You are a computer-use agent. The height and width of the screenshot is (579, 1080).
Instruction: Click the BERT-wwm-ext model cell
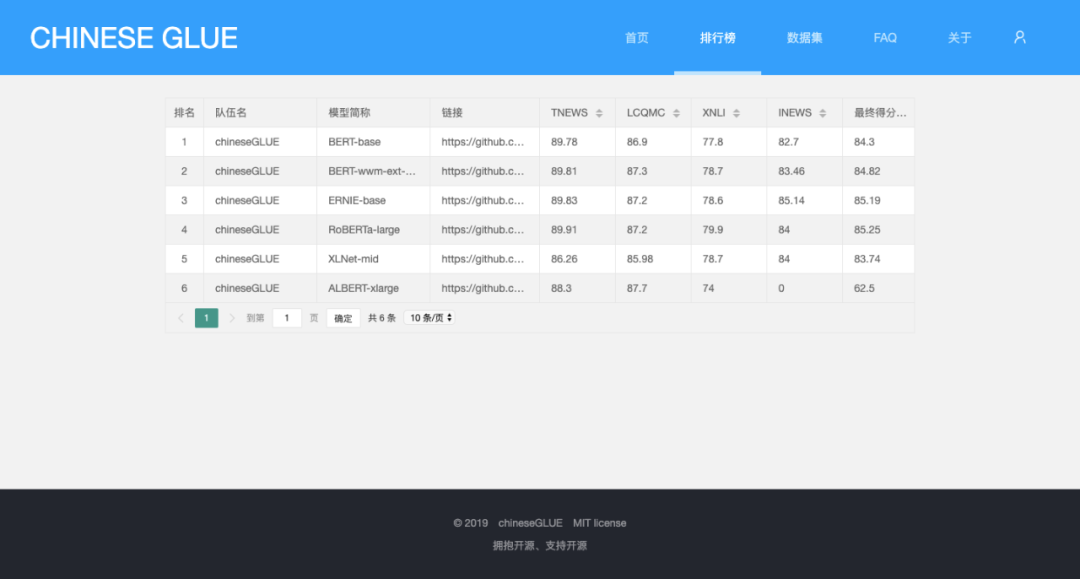(x=372, y=171)
